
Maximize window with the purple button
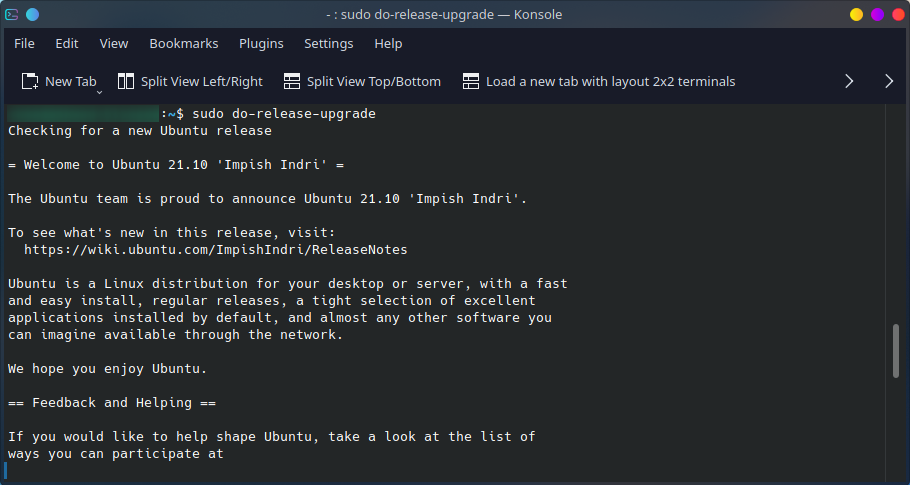(877, 15)
